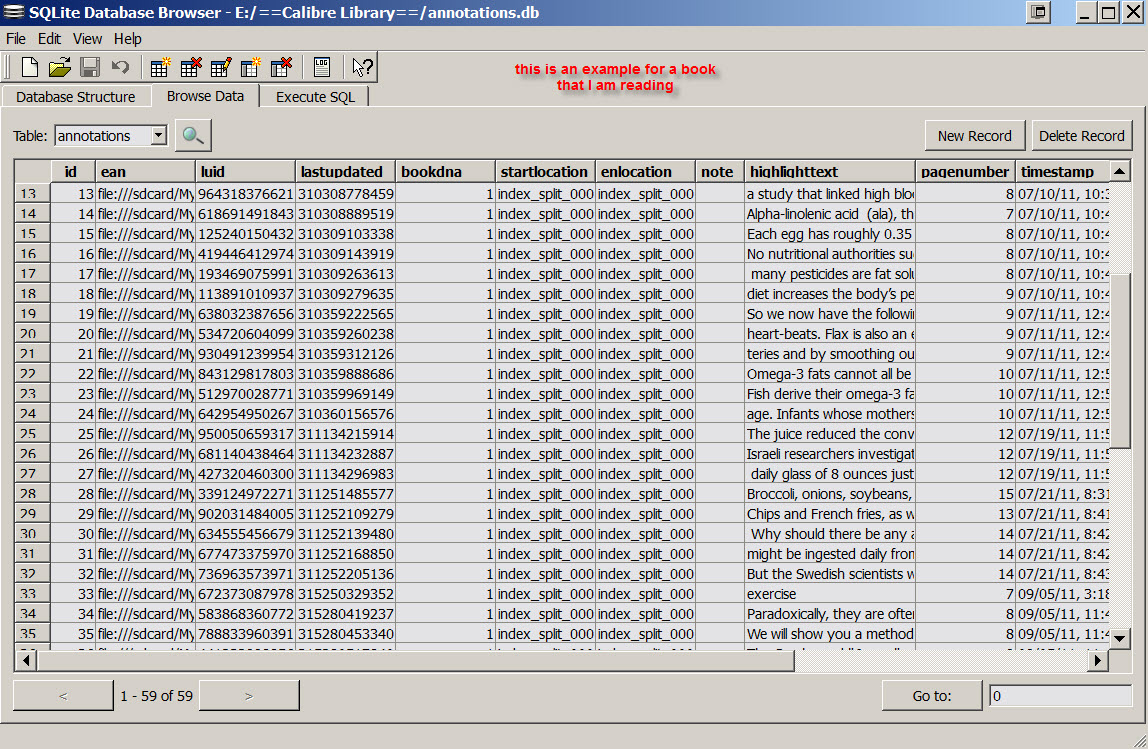Click the 'bookdna' column header
The height and width of the screenshot is (749, 1148).
445,171
